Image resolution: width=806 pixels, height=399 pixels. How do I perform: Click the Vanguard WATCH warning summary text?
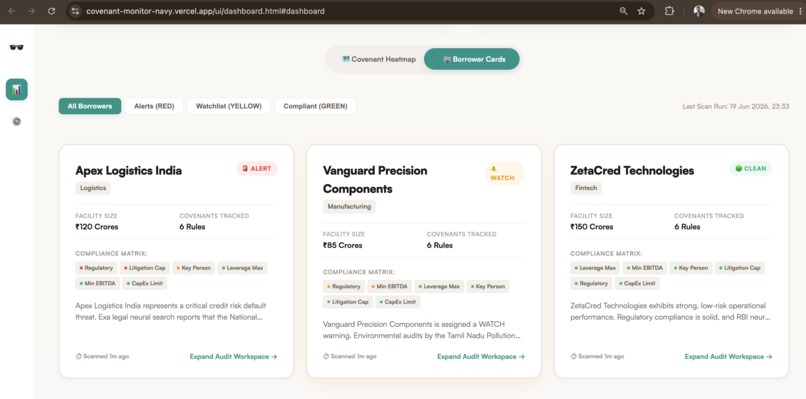[x=422, y=330]
